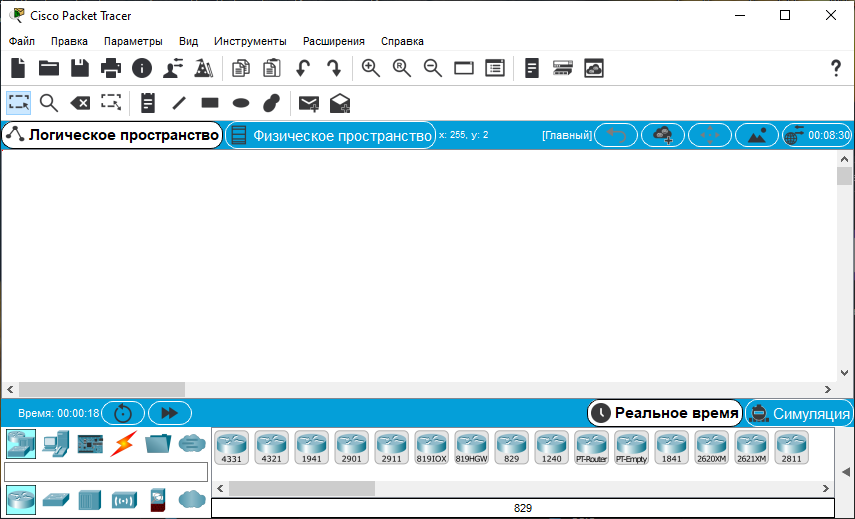
Task: Add a complex PDU open envelope
Action: pos(340,102)
